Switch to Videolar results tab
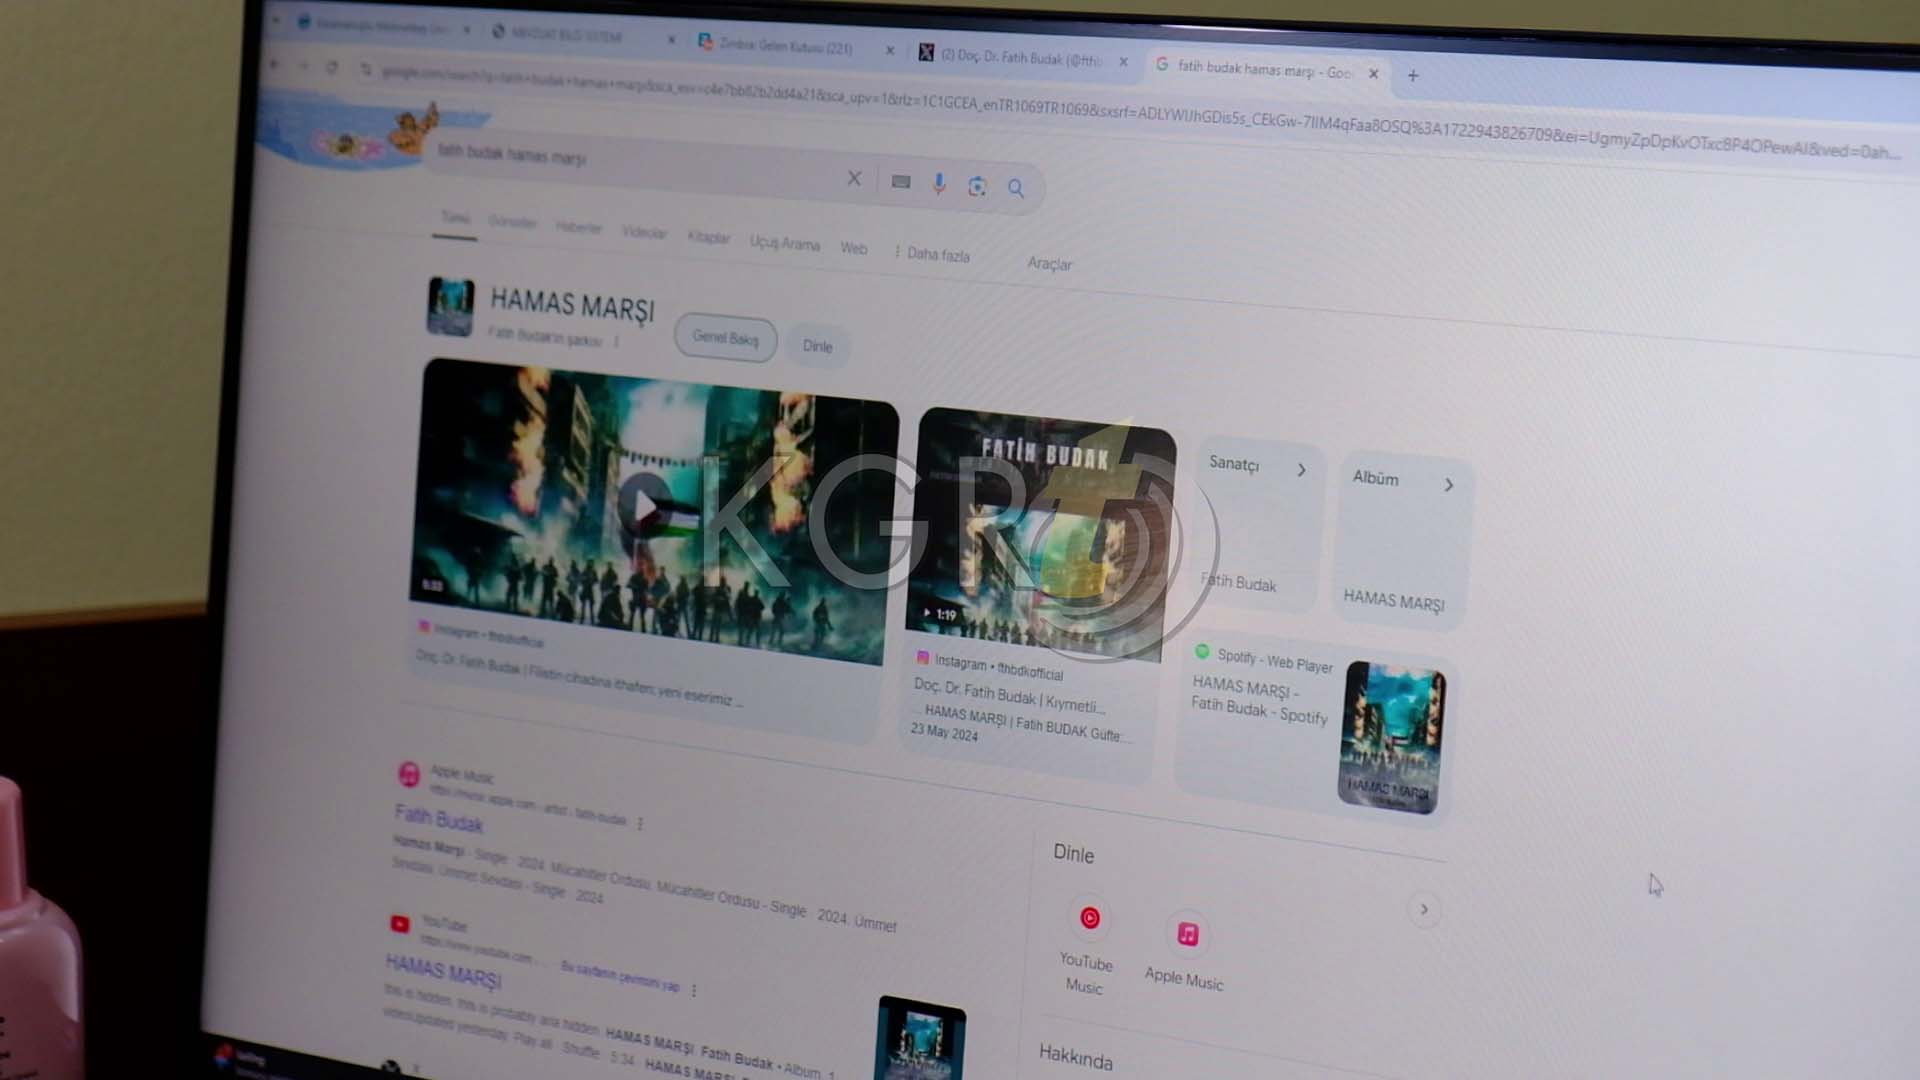This screenshot has height=1080, width=1920. click(644, 232)
